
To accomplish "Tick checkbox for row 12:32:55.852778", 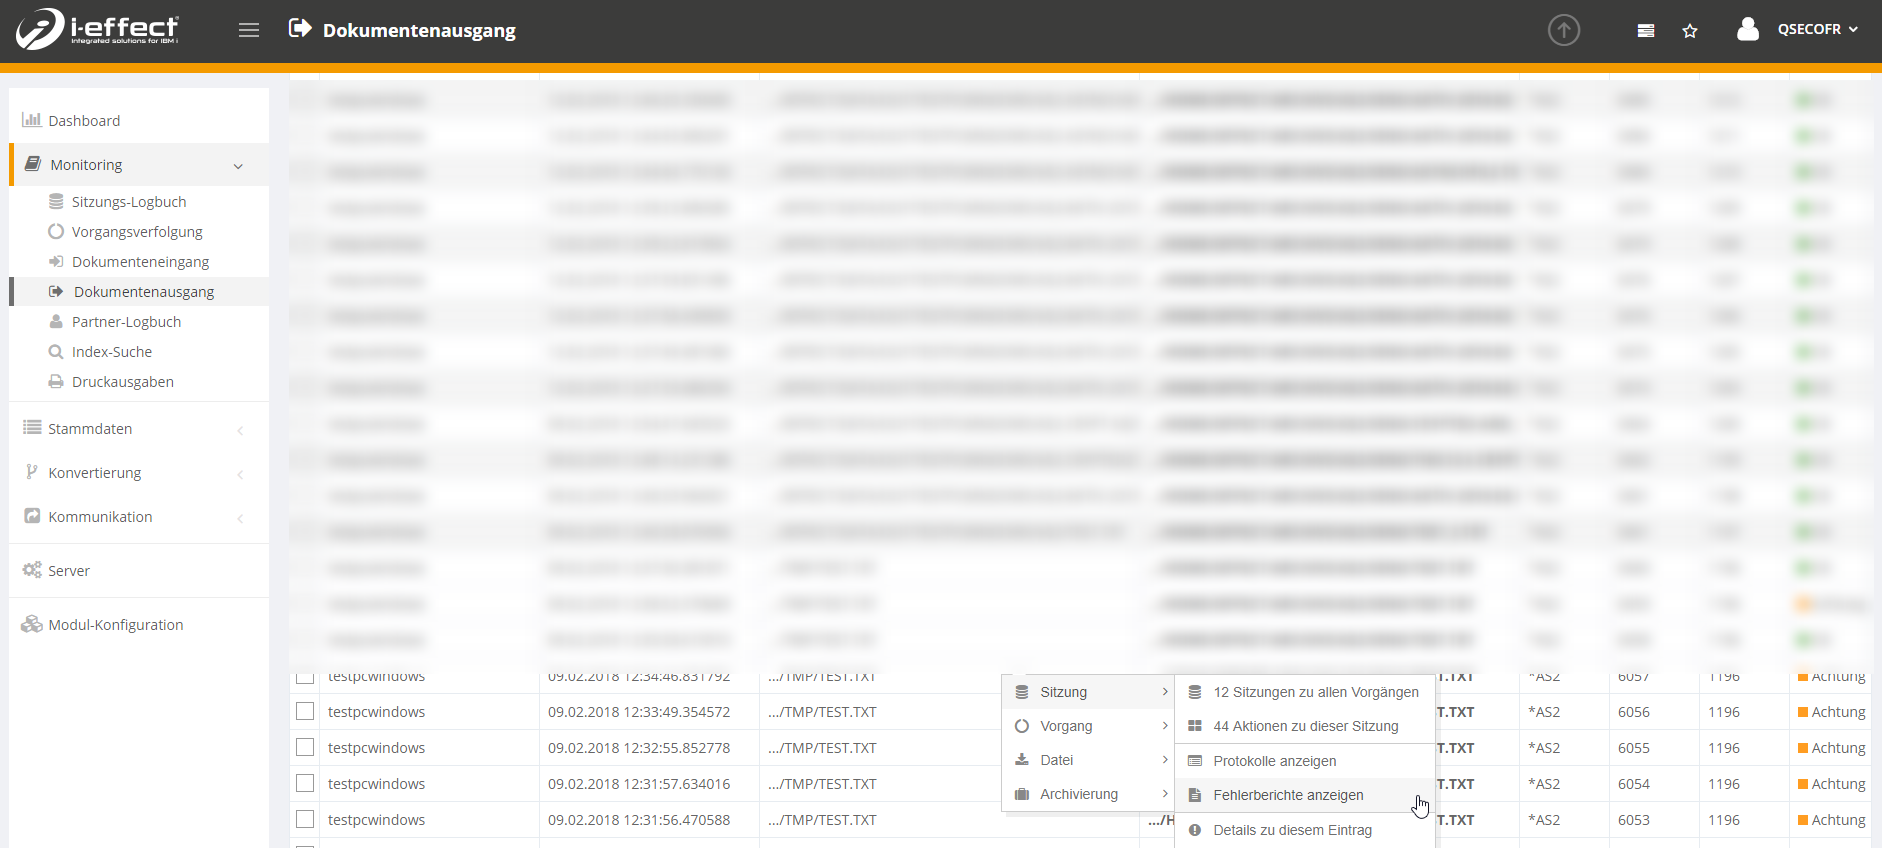I will click(305, 747).
